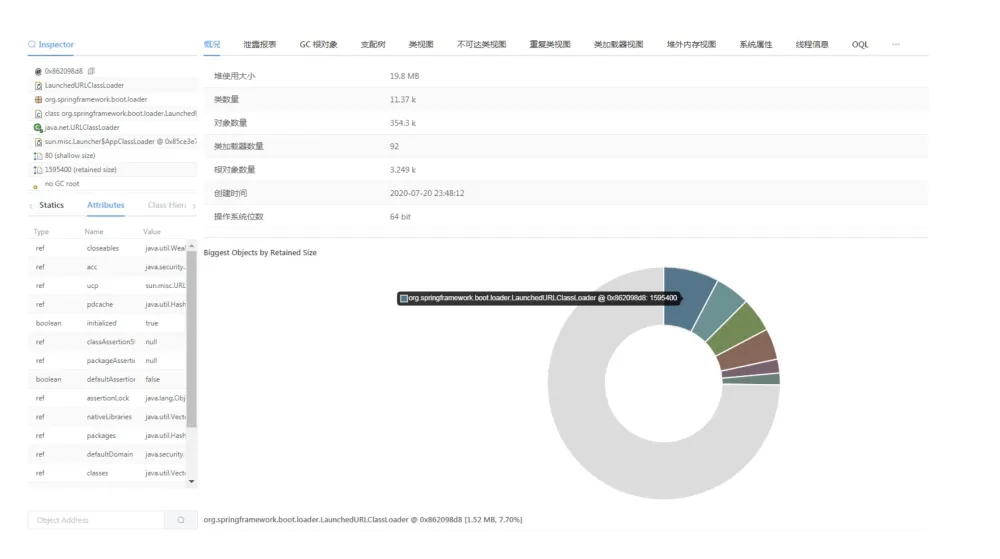
Task: Click the Name column header
Action: click(x=94, y=232)
